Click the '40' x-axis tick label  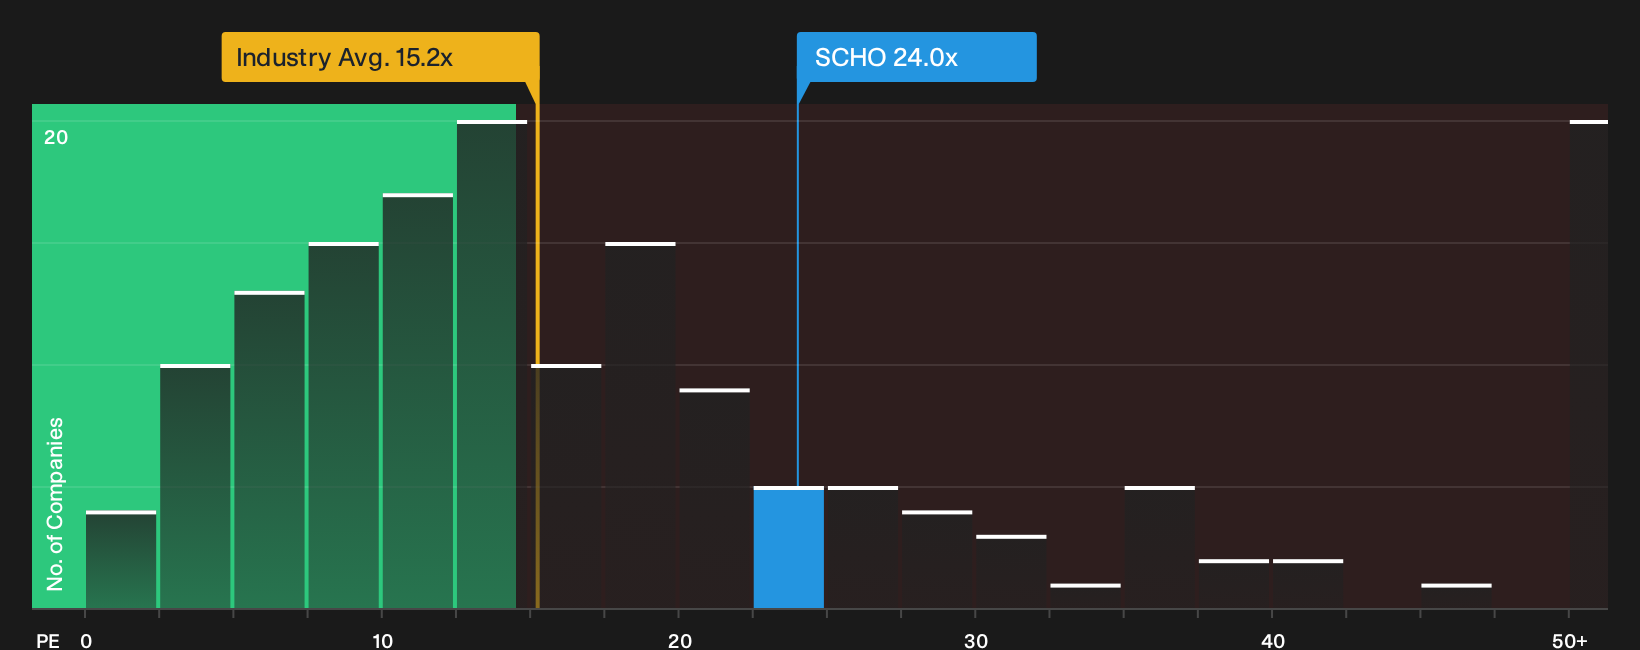1272,640
